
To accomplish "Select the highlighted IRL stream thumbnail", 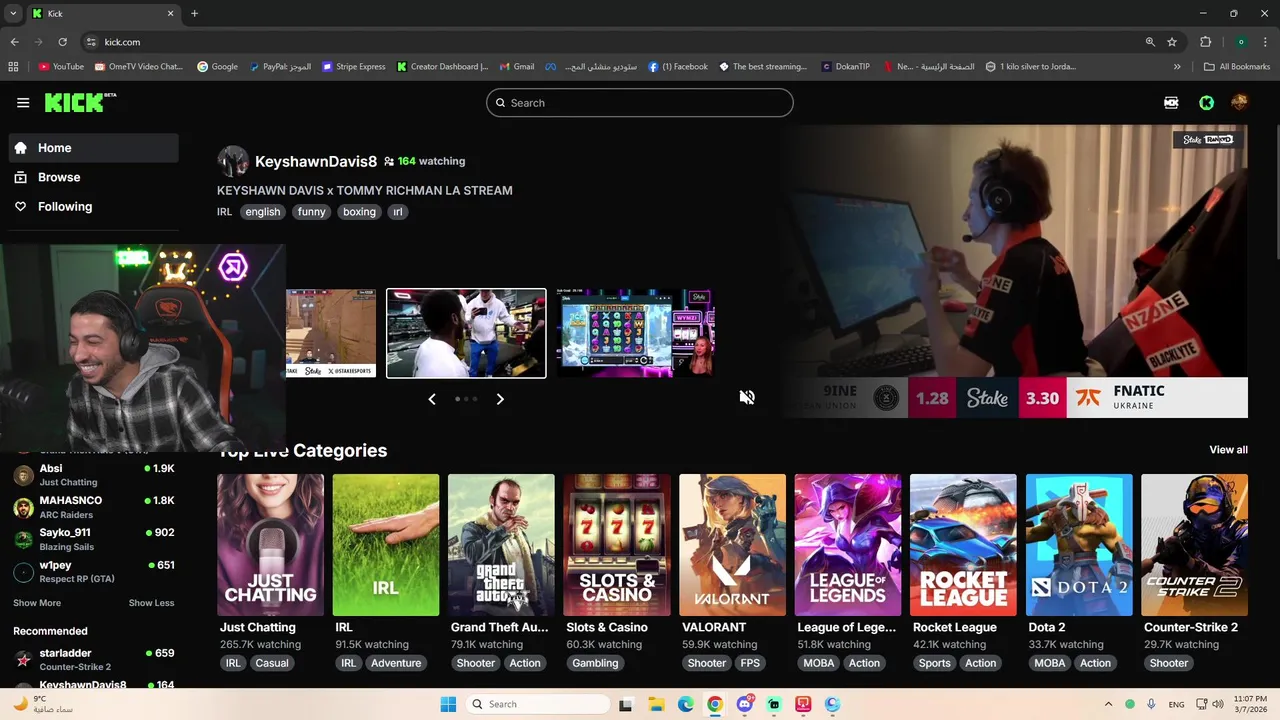I will click(466, 333).
